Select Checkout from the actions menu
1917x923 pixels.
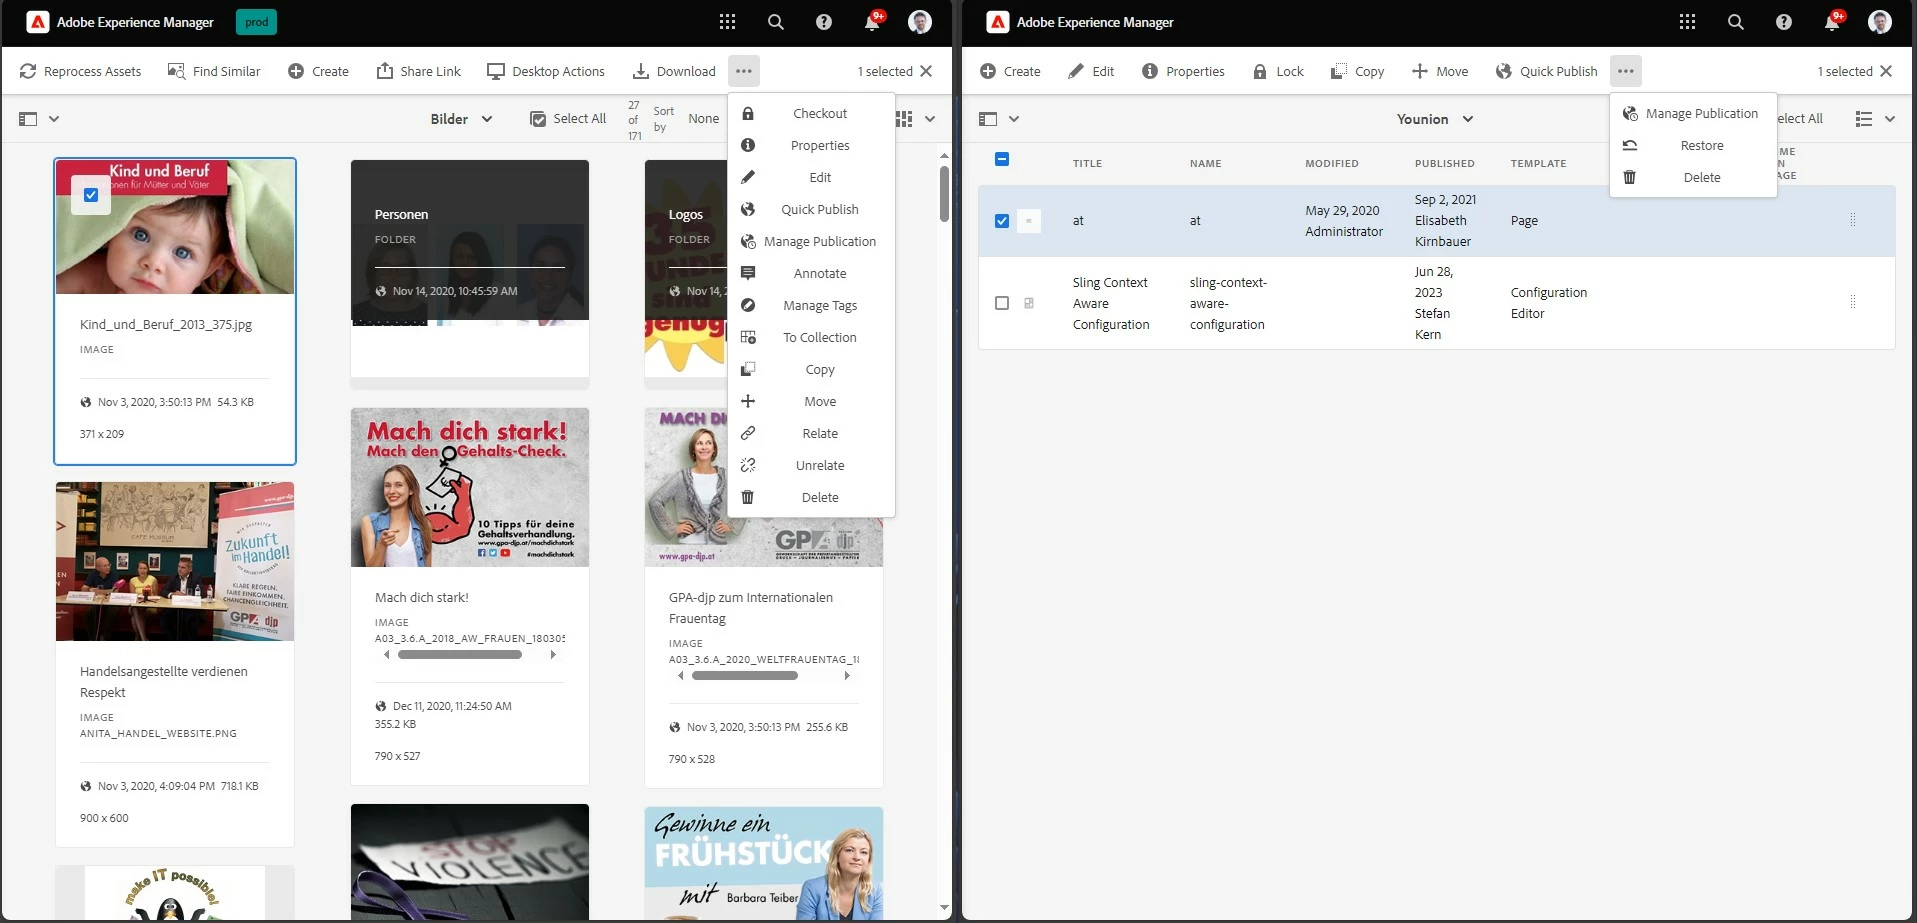click(x=811, y=114)
